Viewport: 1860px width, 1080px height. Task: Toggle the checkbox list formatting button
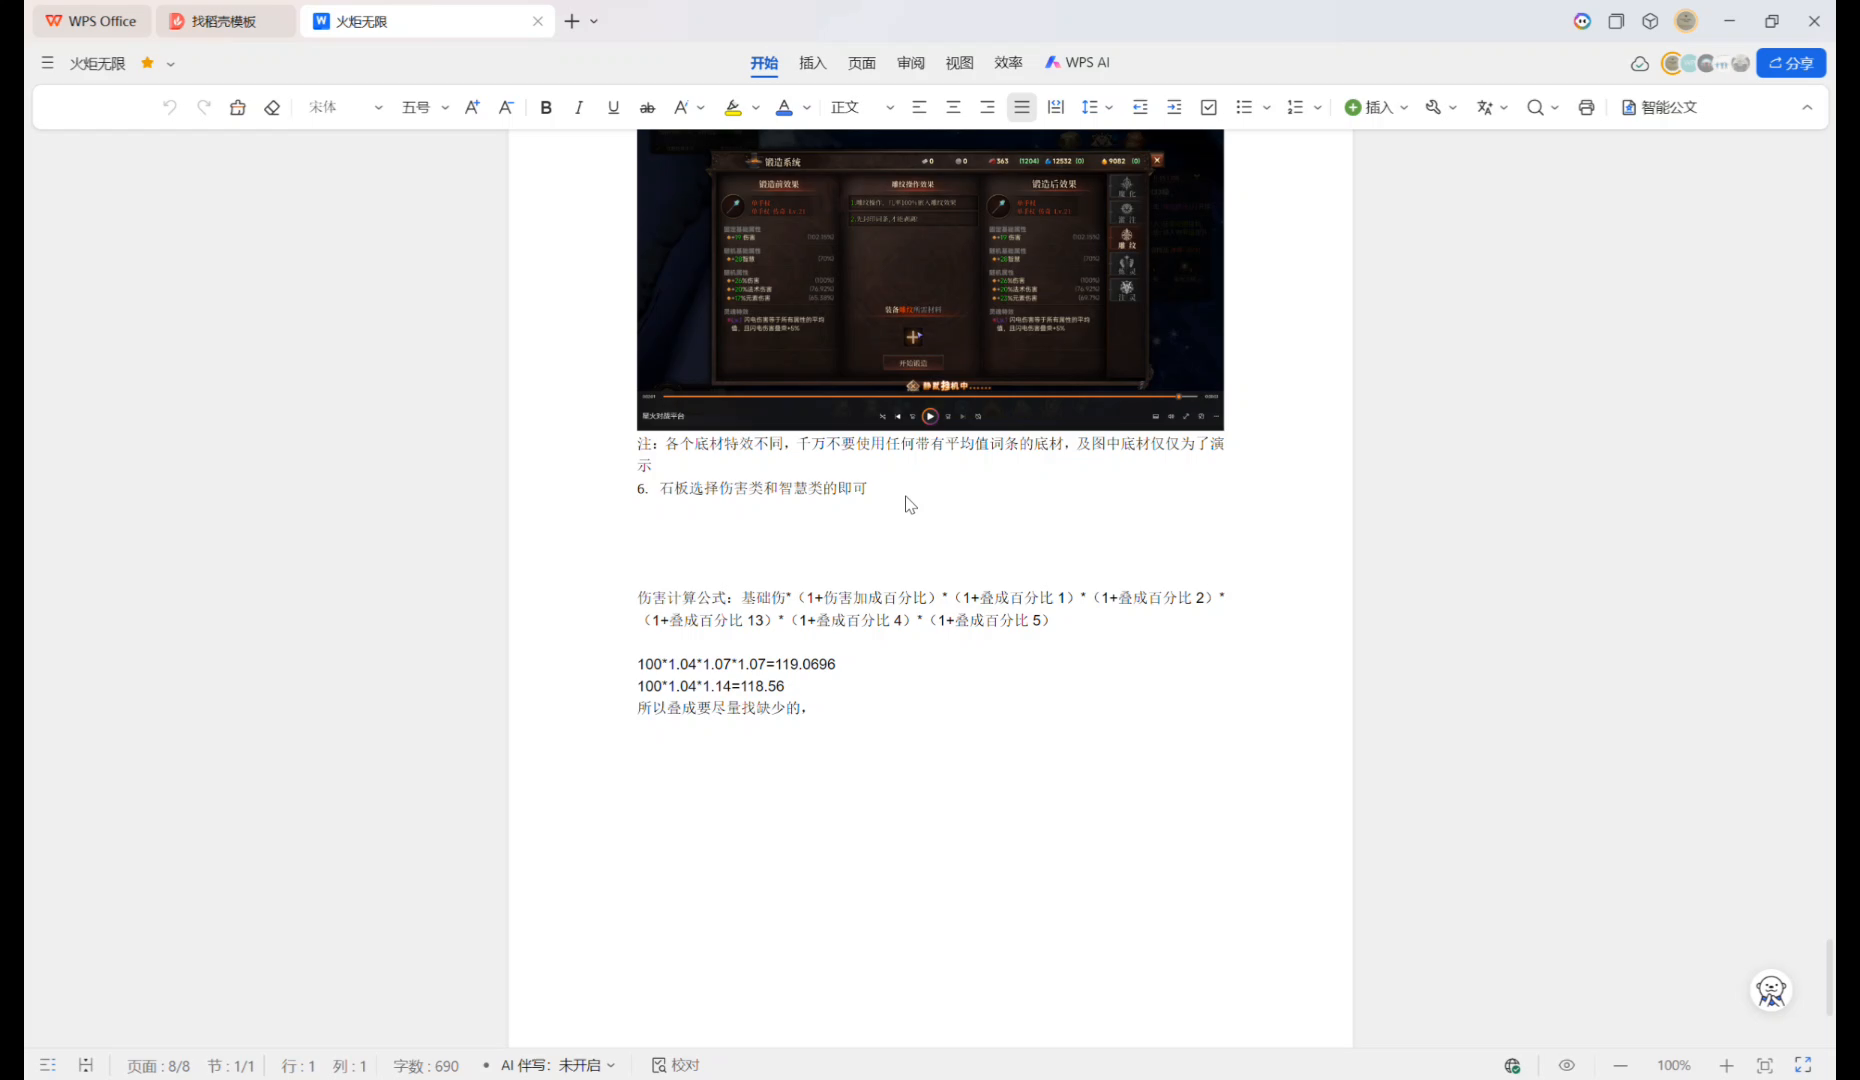click(x=1208, y=107)
